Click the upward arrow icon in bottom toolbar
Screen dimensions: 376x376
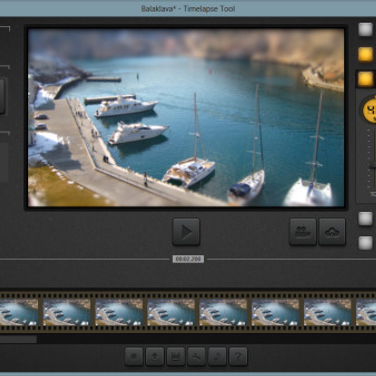click(155, 357)
